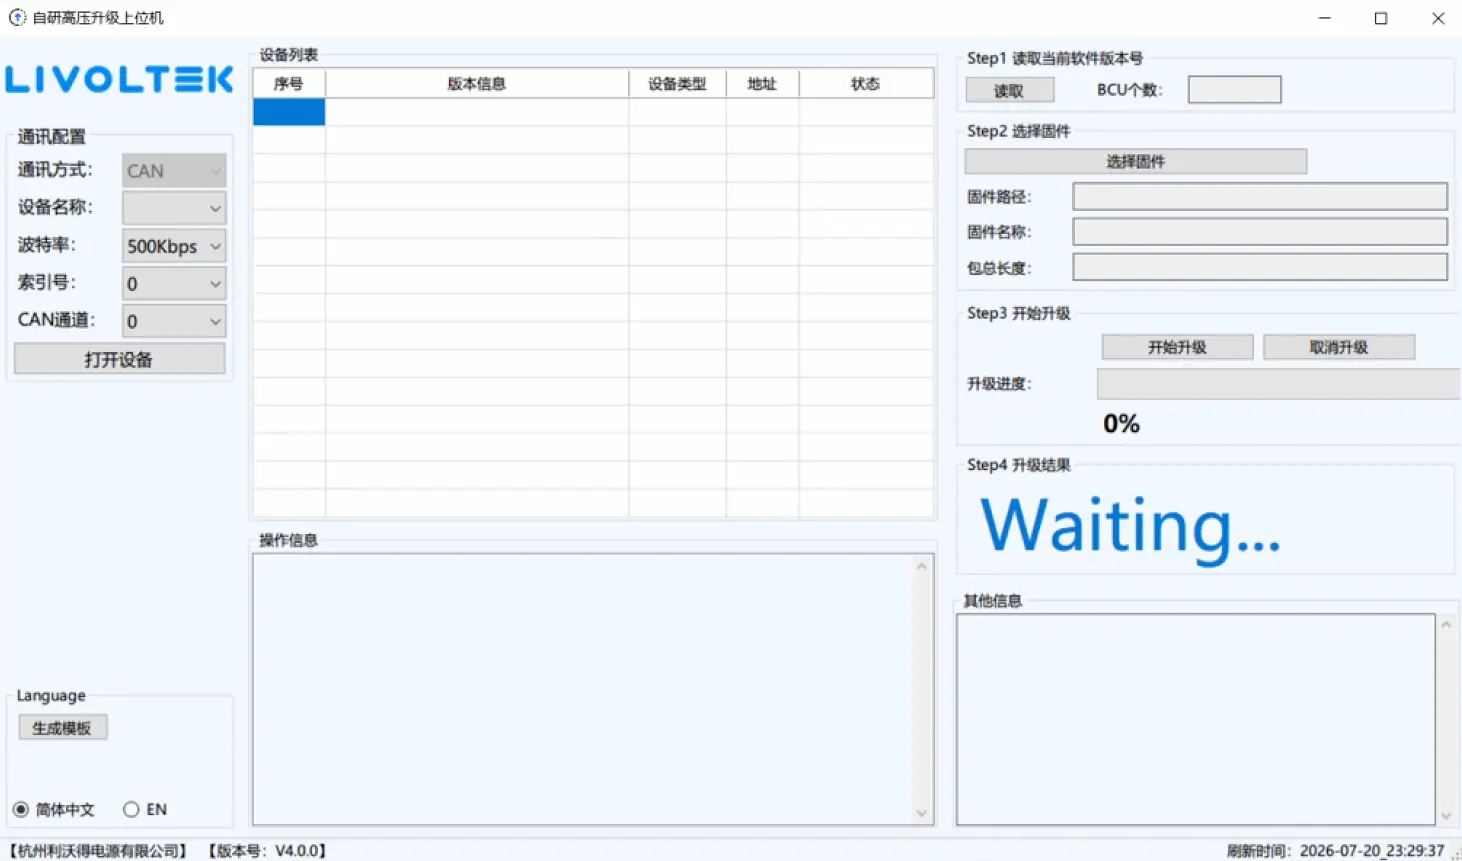Maximize the application window
Viewport: 1462px width, 861px height.
pos(1381,18)
